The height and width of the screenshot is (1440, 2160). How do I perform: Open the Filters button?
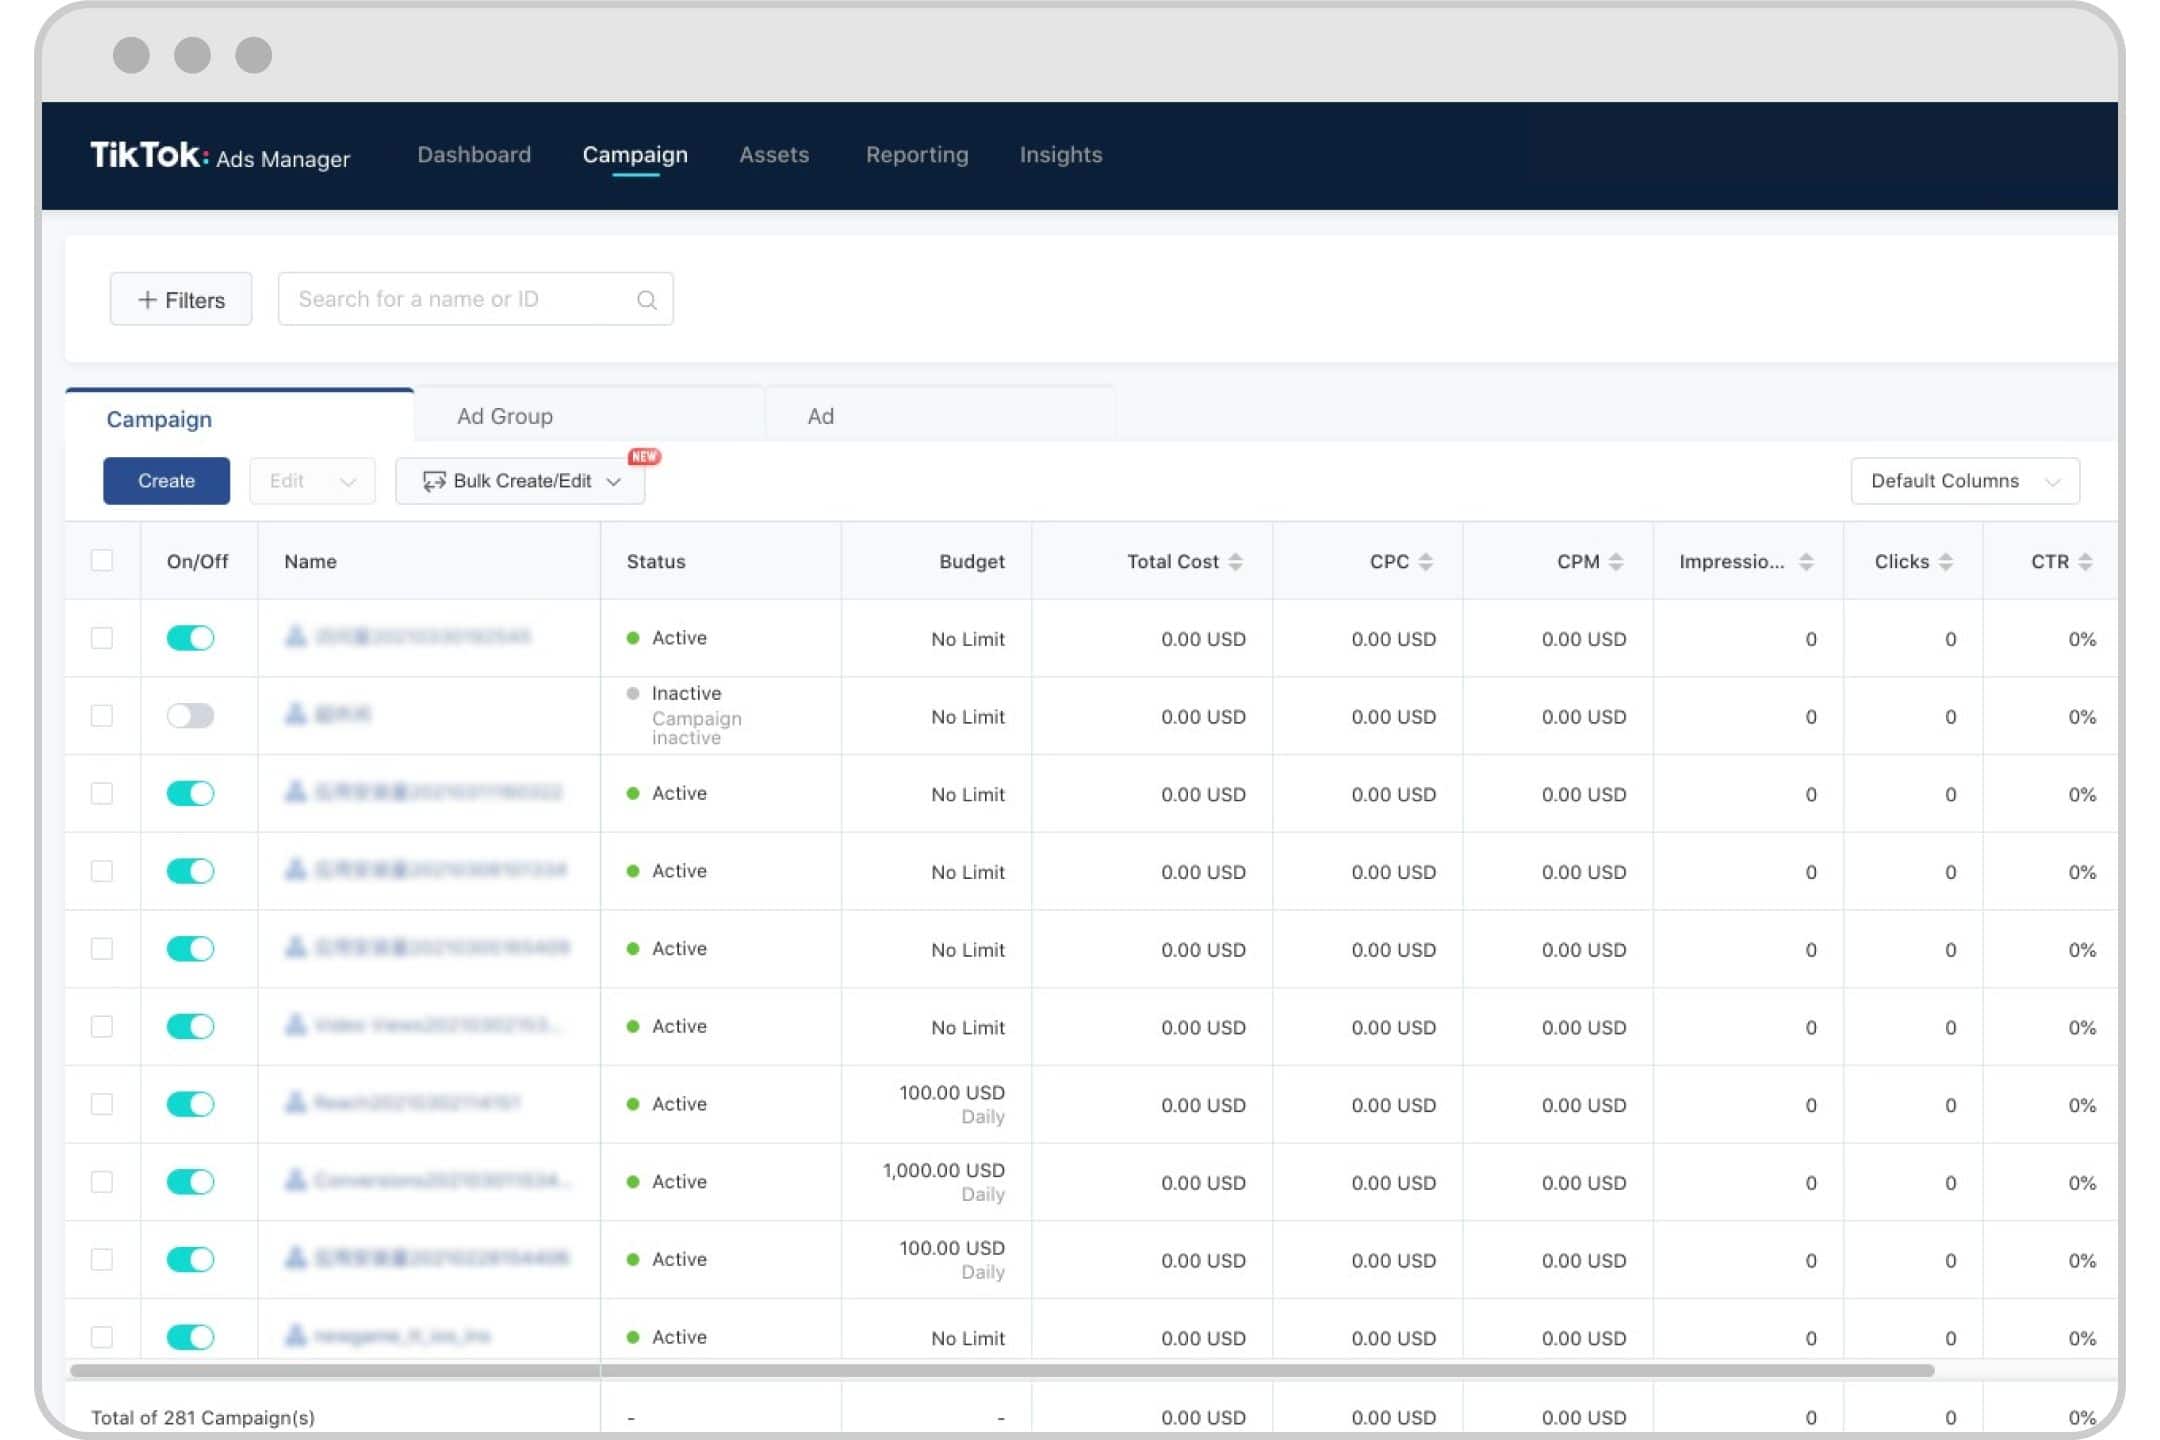coord(181,300)
